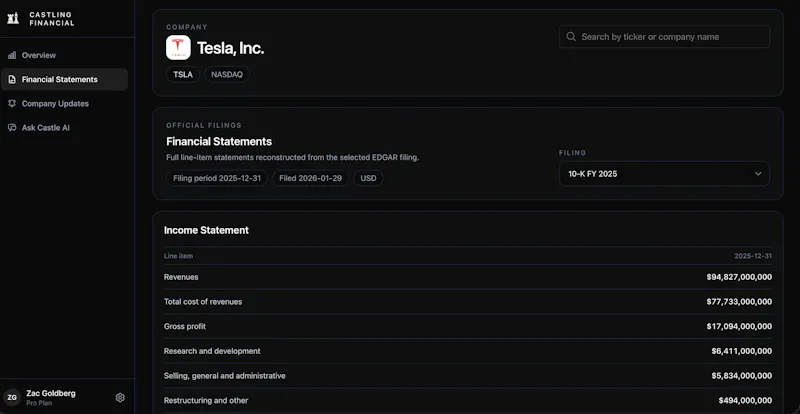Click the FILING label above the dropdown
The image size is (800, 414).
(572, 153)
